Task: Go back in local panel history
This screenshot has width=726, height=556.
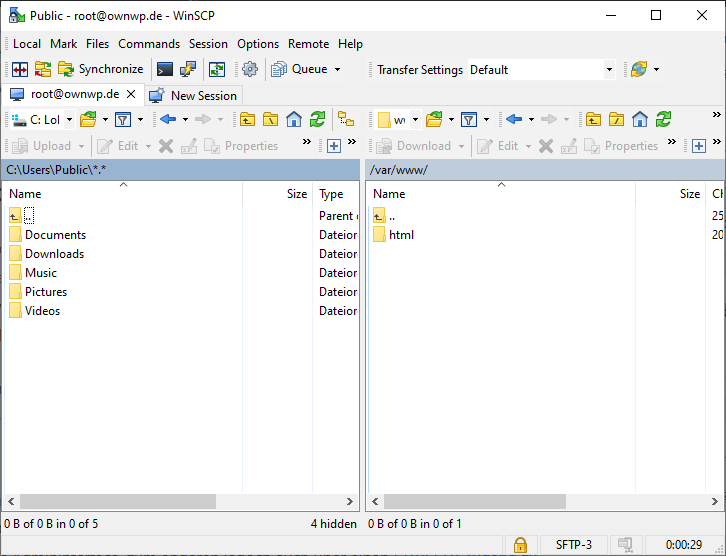Action: [x=168, y=119]
